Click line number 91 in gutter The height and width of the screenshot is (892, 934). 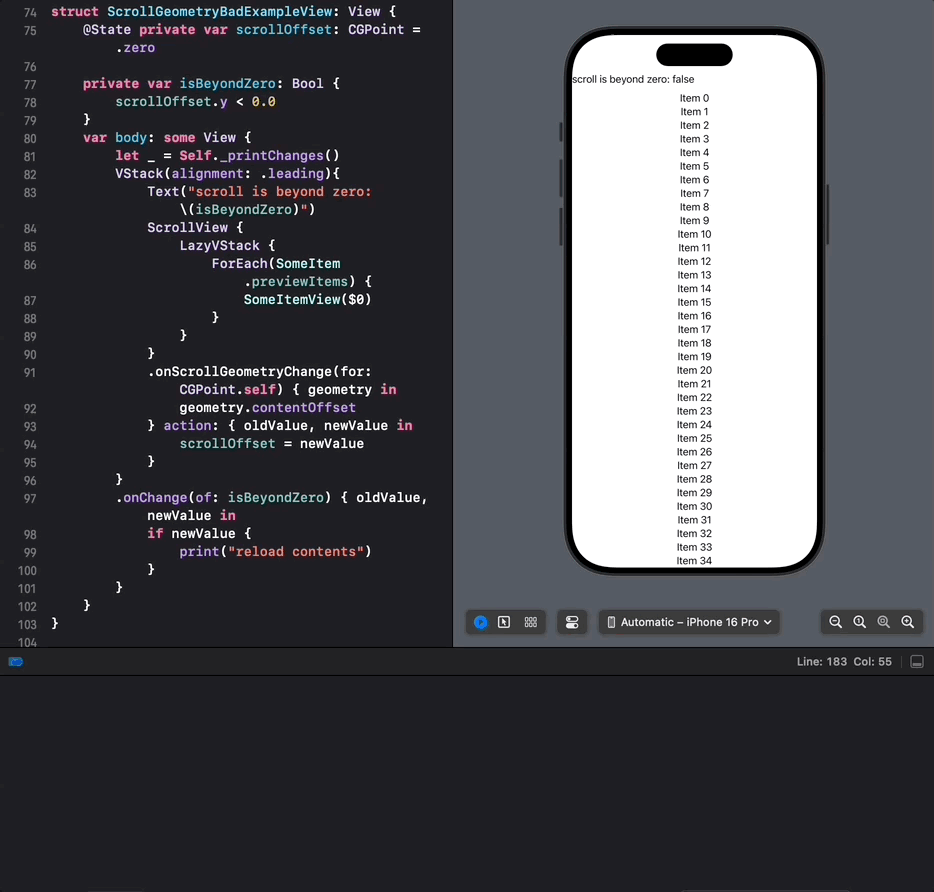[30, 372]
